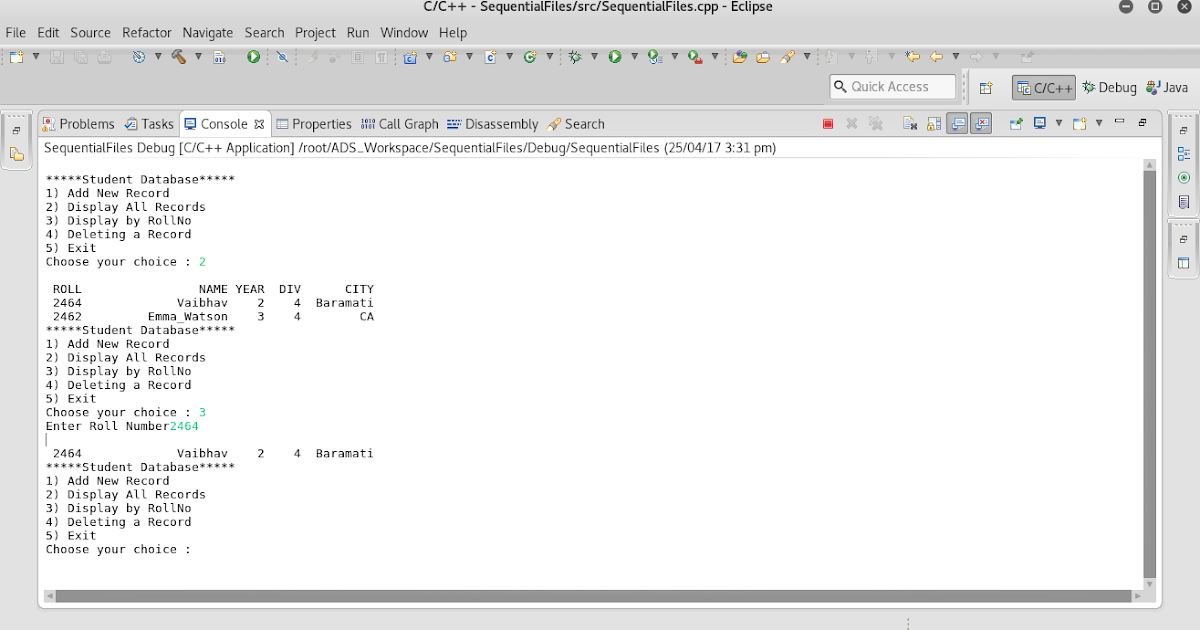Pin the console view
This screenshot has height=630, width=1200.
(1016, 123)
